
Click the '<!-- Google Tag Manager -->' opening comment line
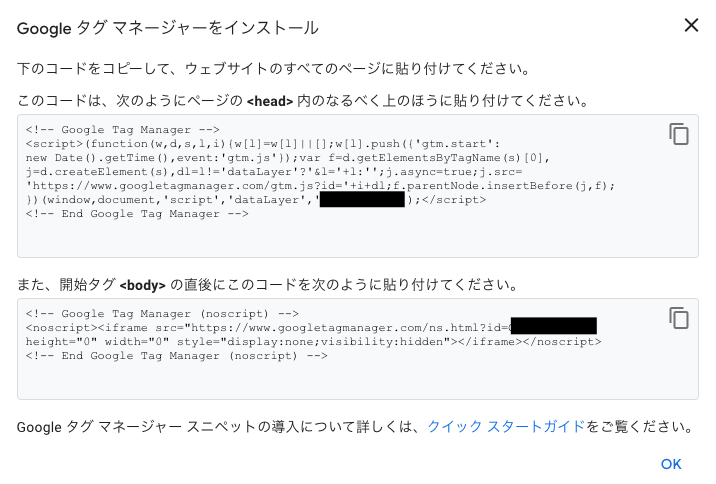coord(122,130)
